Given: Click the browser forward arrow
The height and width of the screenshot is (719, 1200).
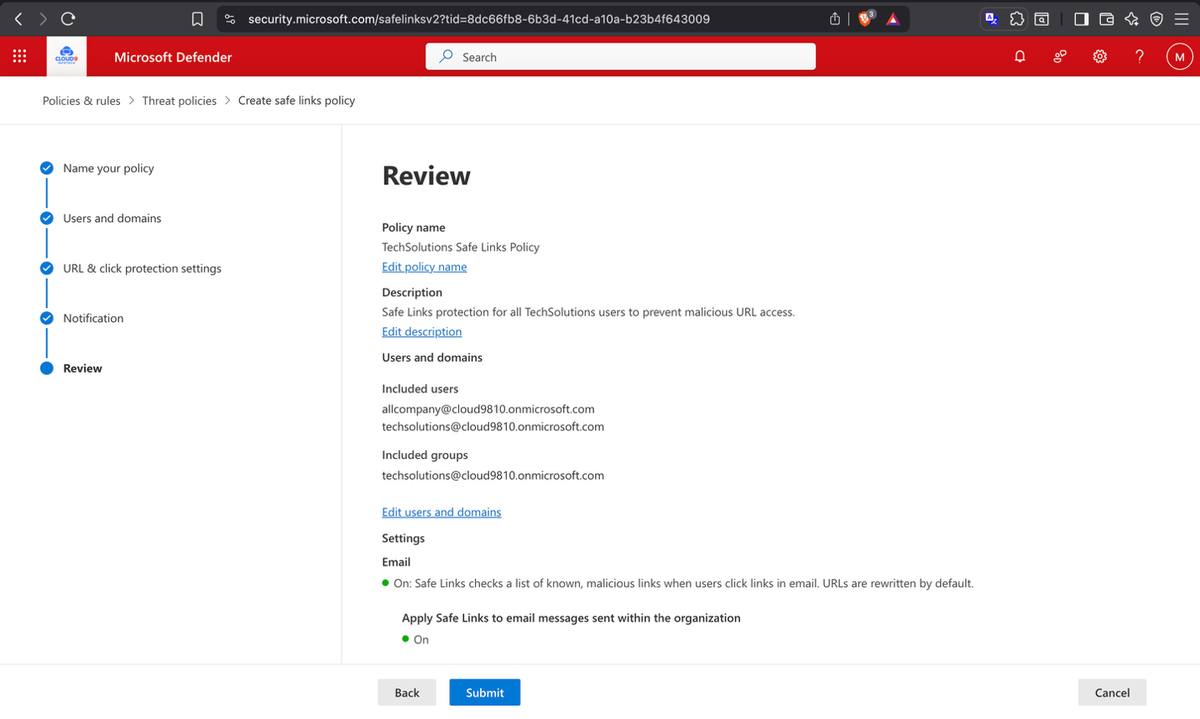Looking at the screenshot, I should [42, 18].
